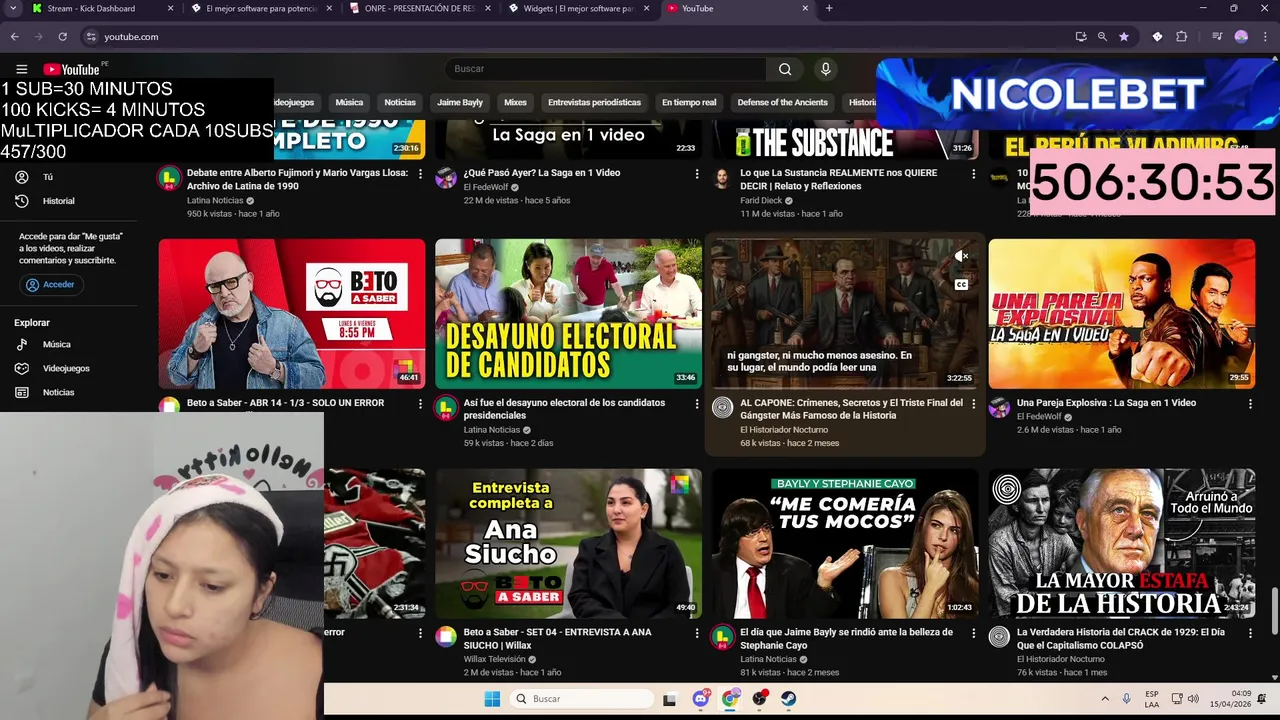Click El Historiador Nocturno avatar beside AL CAPONE

coord(722,407)
